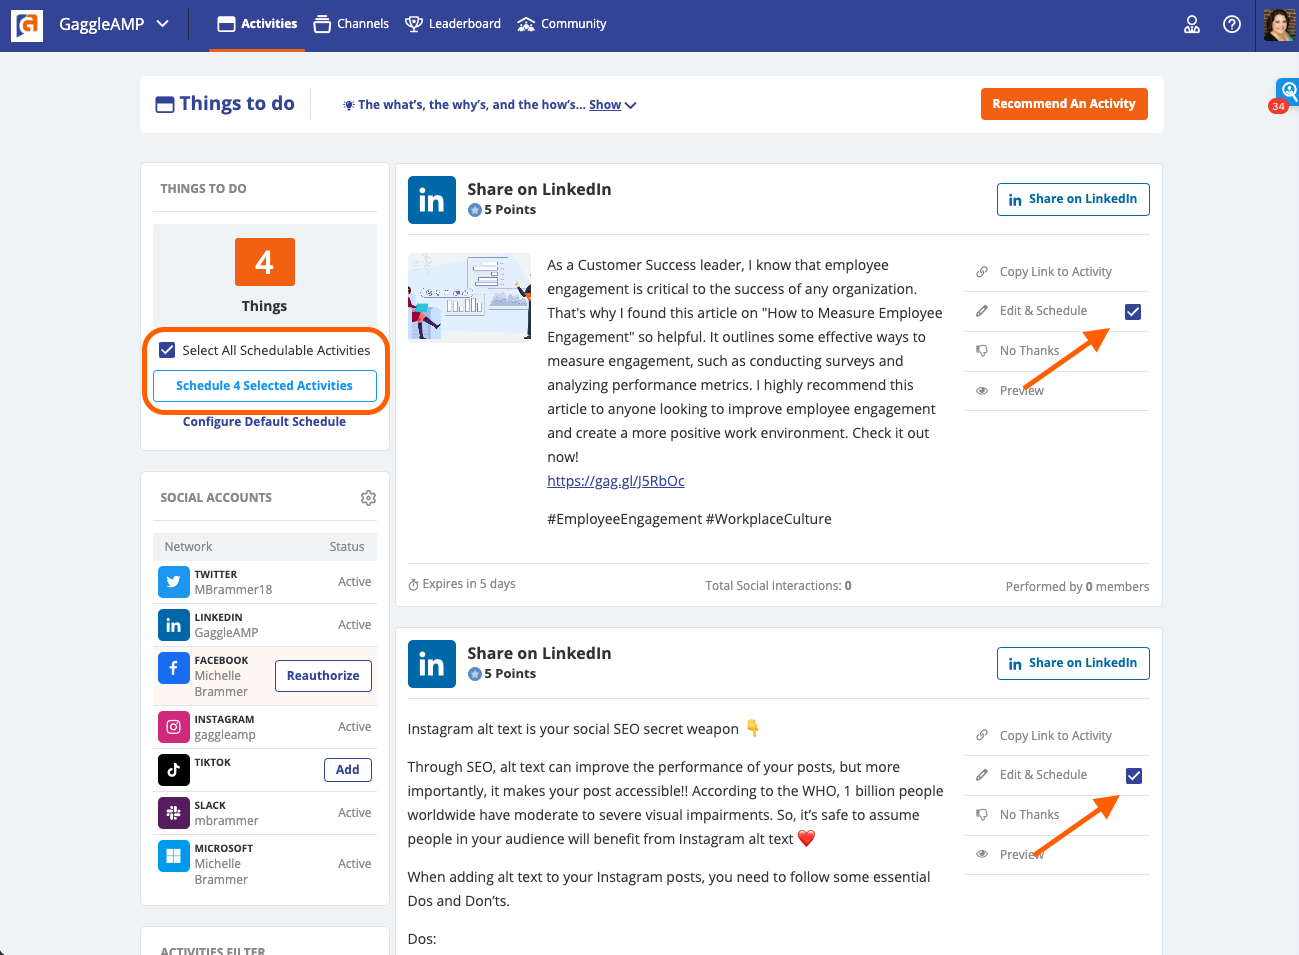Click the points star icon on employee engagement post
Screen dimensions: 1299x955
[x=475, y=210]
